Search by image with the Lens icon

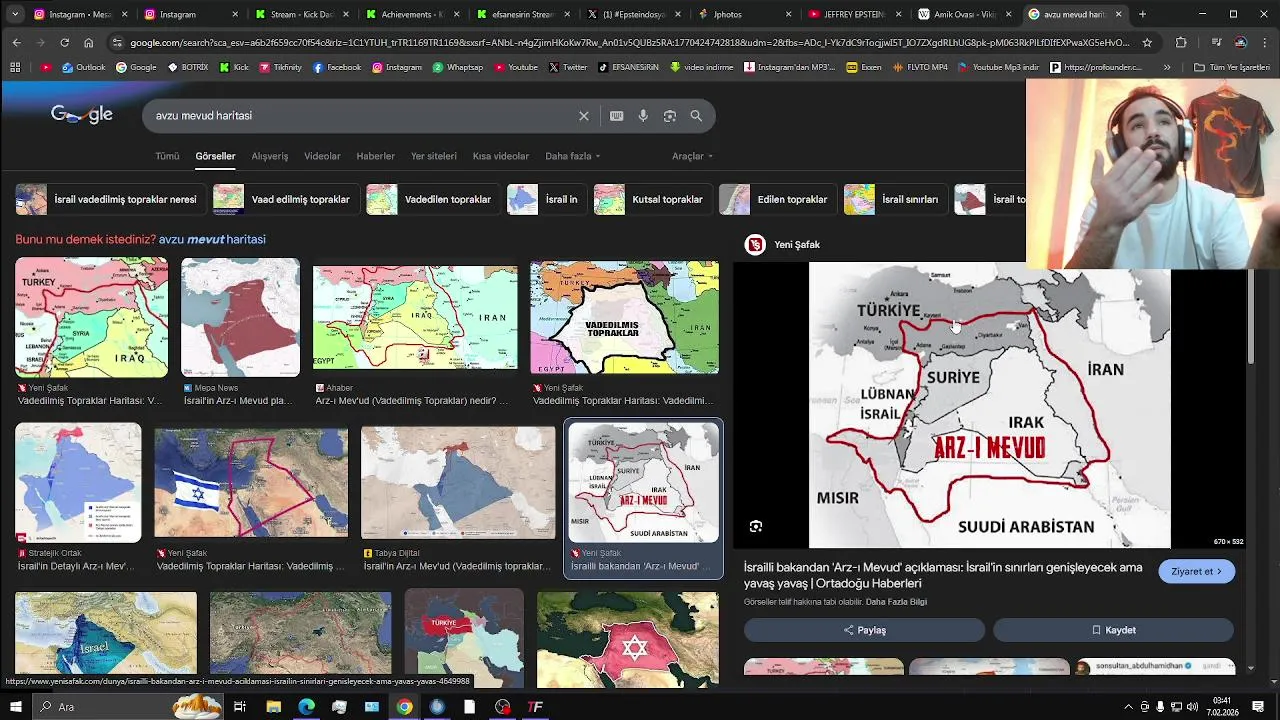point(670,116)
